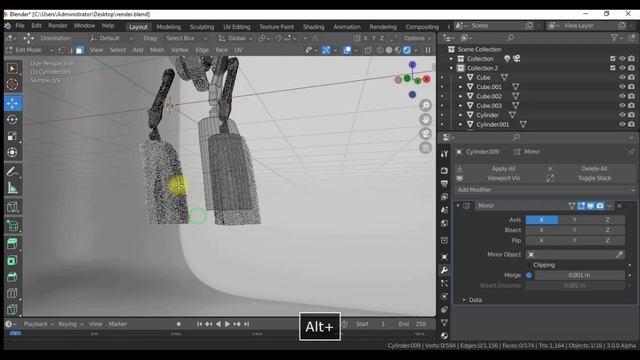The image size is (640, 360).
Task: Switch to the UV Editing workspace tab
Action: point(236,27)
